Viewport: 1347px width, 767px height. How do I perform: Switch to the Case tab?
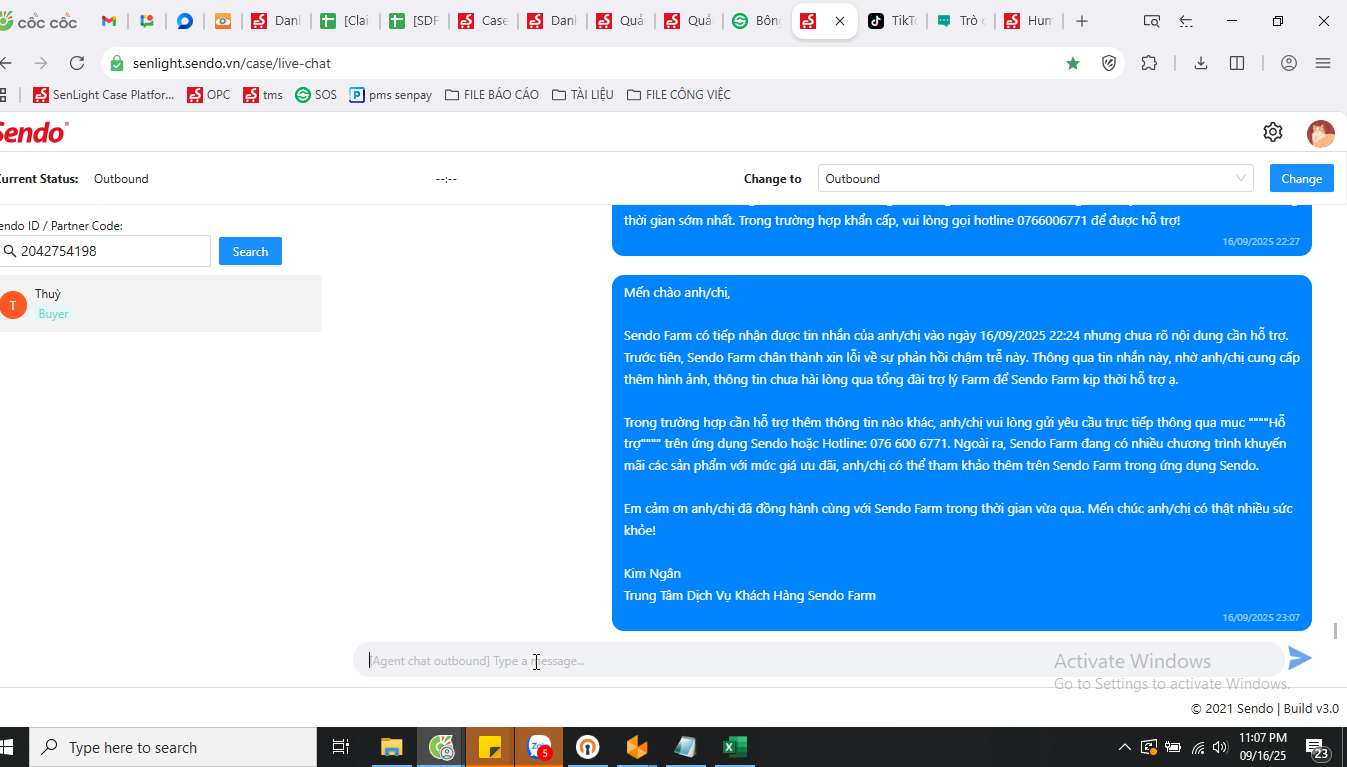pyautogui.click(x=483, y=21)
